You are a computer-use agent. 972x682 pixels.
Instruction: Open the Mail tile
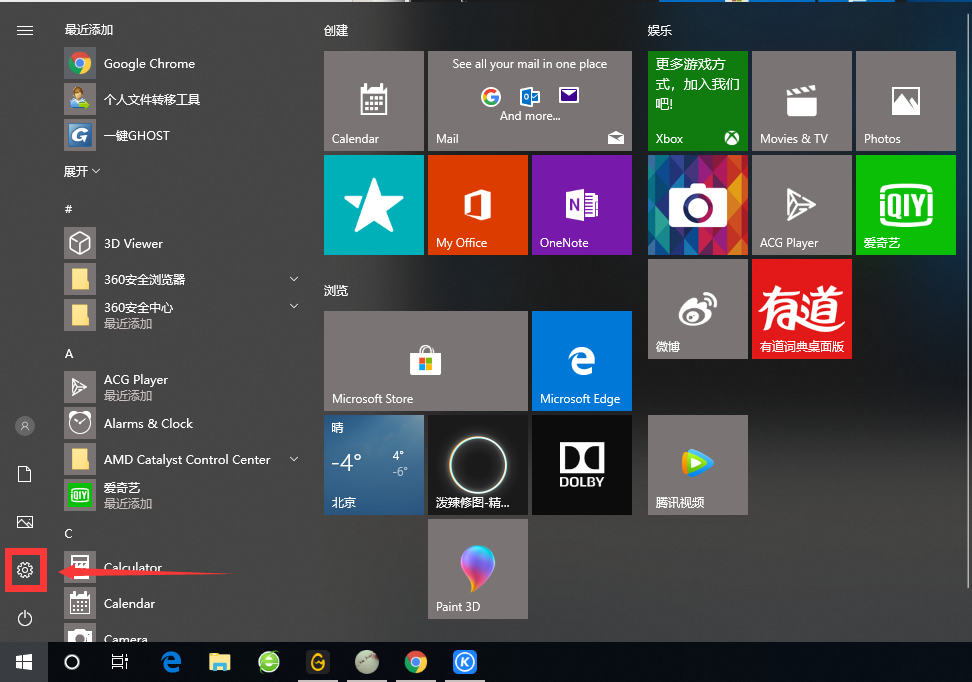(x=530, y=101)
